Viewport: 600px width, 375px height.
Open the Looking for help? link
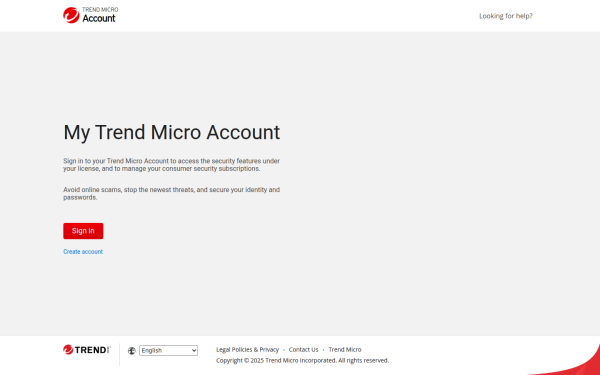pyautogui.click(x=506, y=16)
